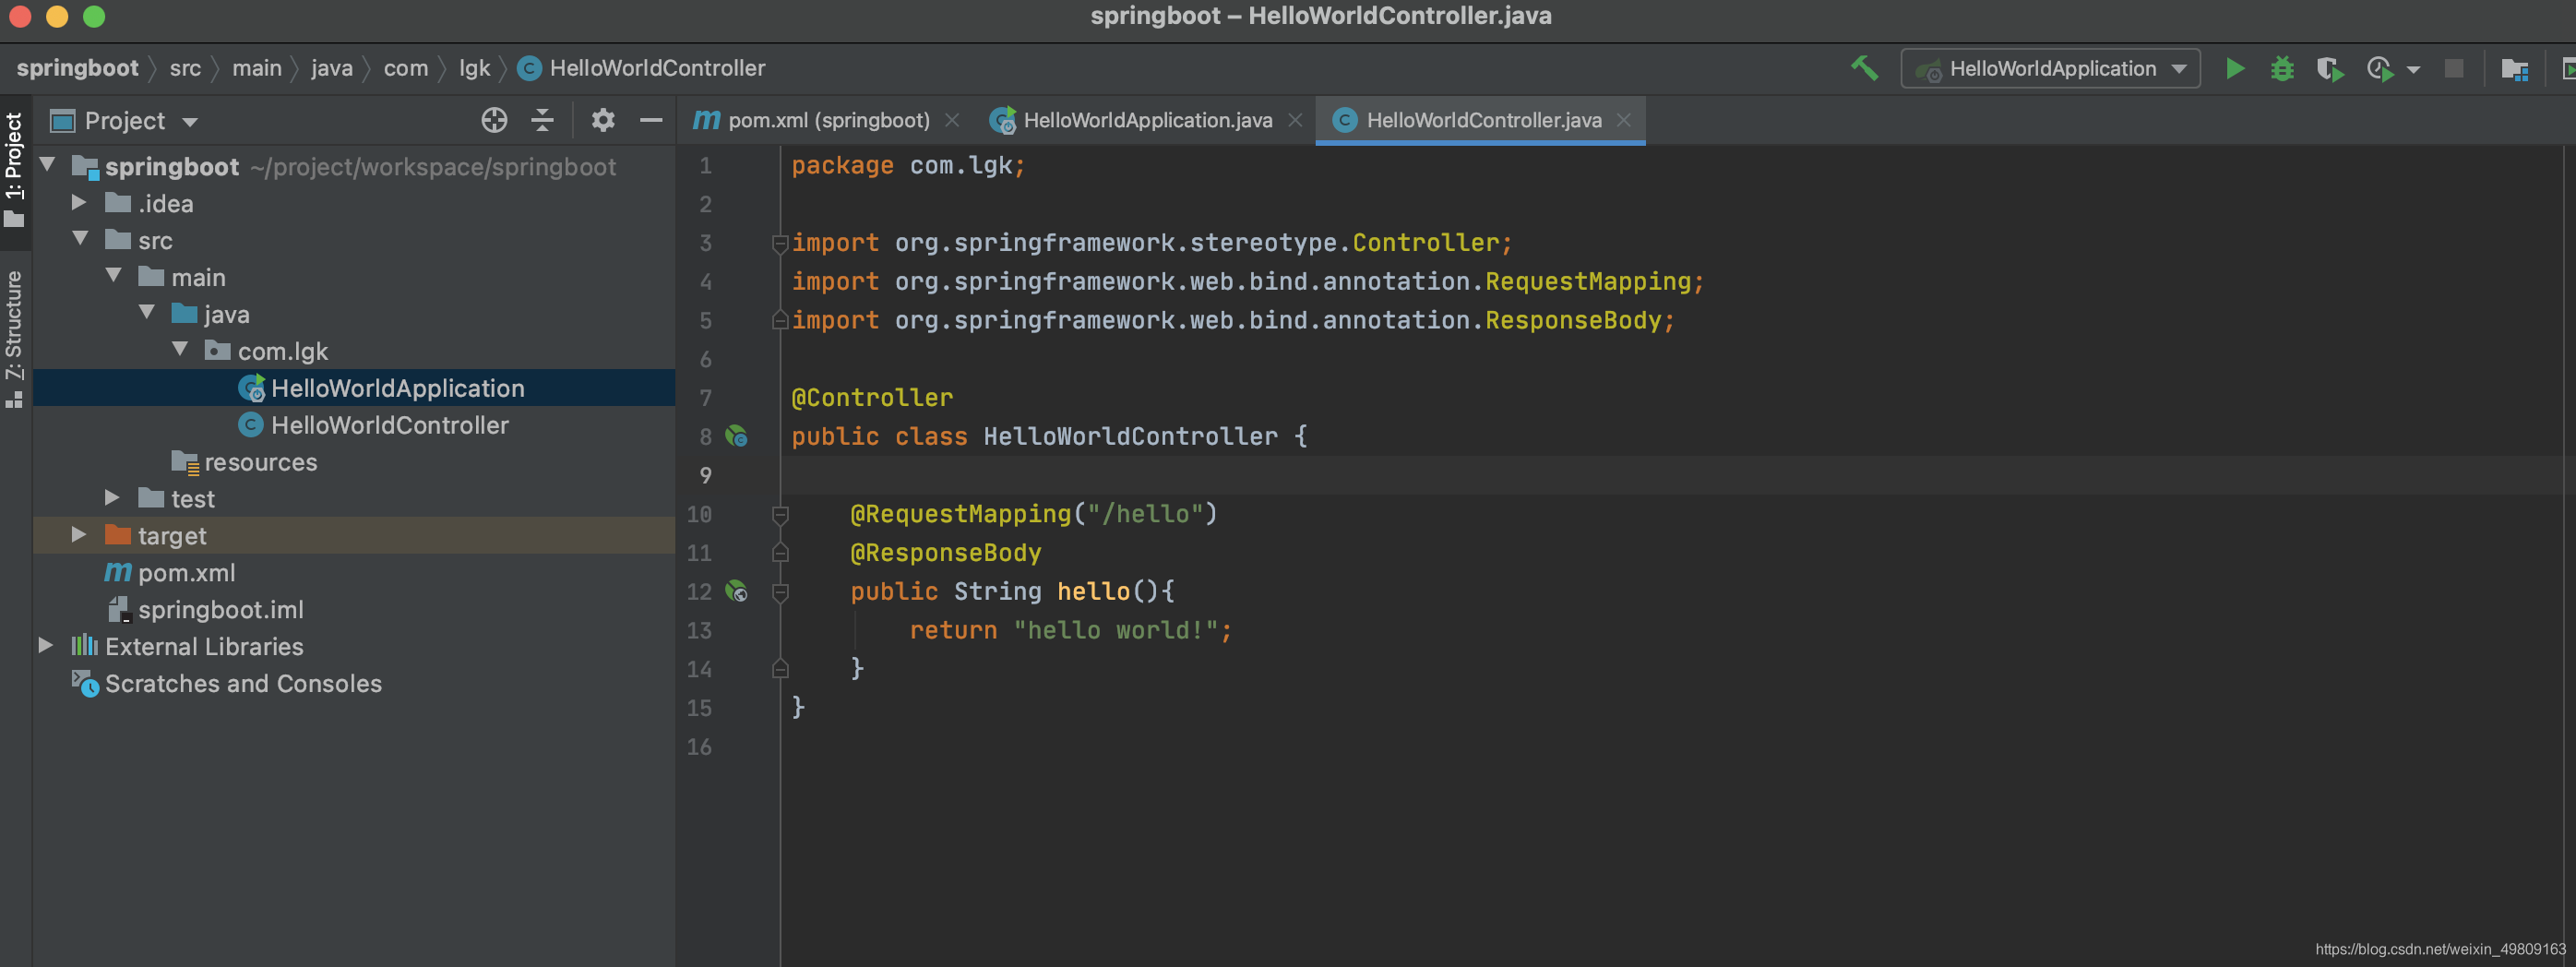Image resolution: width=2576 pixels, height=967 pixels.
Task: Click the "hello world!" return string
Action: point(1115,631)
